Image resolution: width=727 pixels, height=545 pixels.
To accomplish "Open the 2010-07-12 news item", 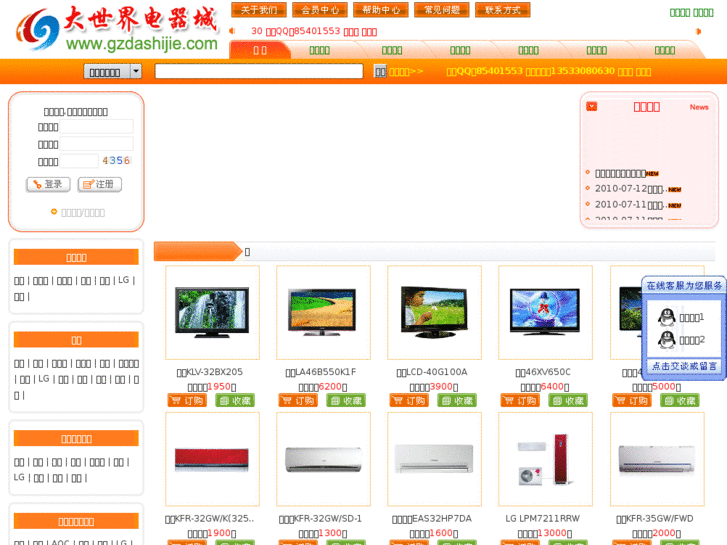I will (632, 189).
